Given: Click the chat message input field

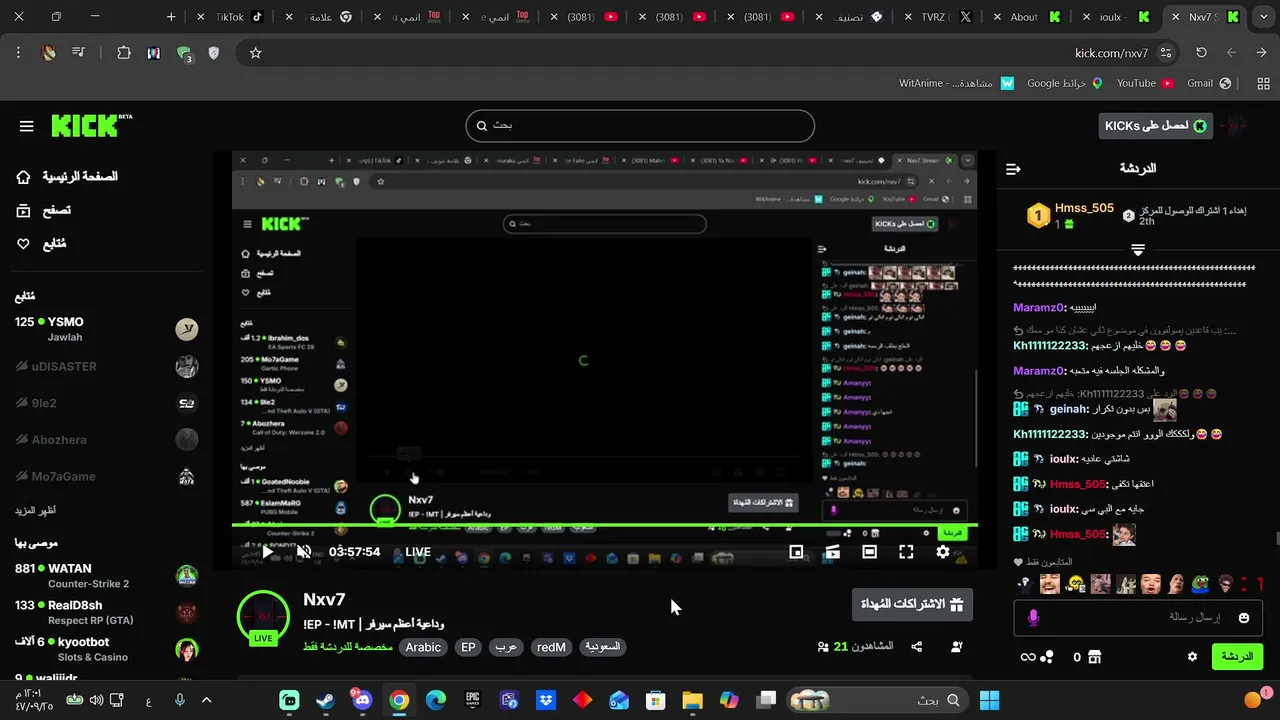Looking at the screenshot, I should (x=1136, y=618).
